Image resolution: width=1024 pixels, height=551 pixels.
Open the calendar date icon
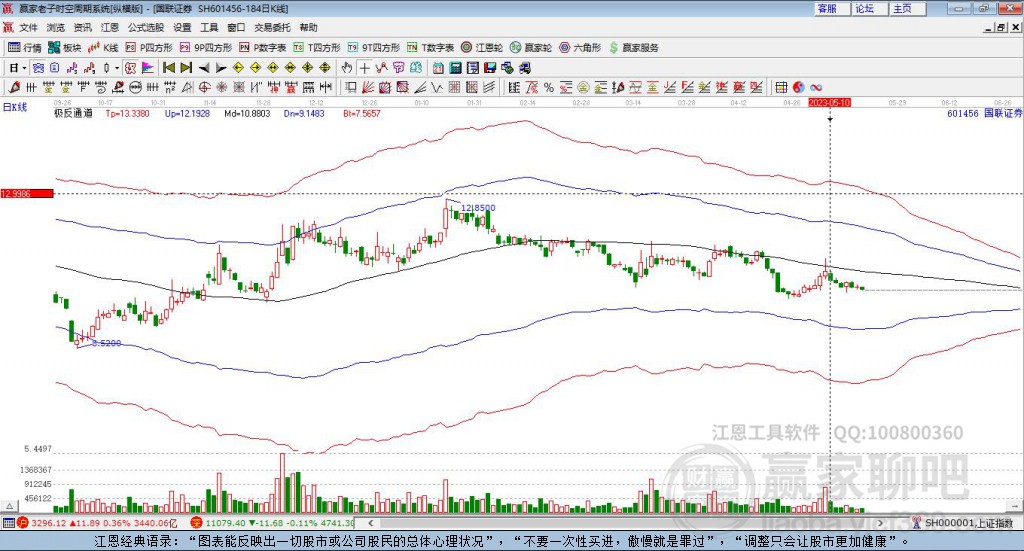tap(438, 67)
